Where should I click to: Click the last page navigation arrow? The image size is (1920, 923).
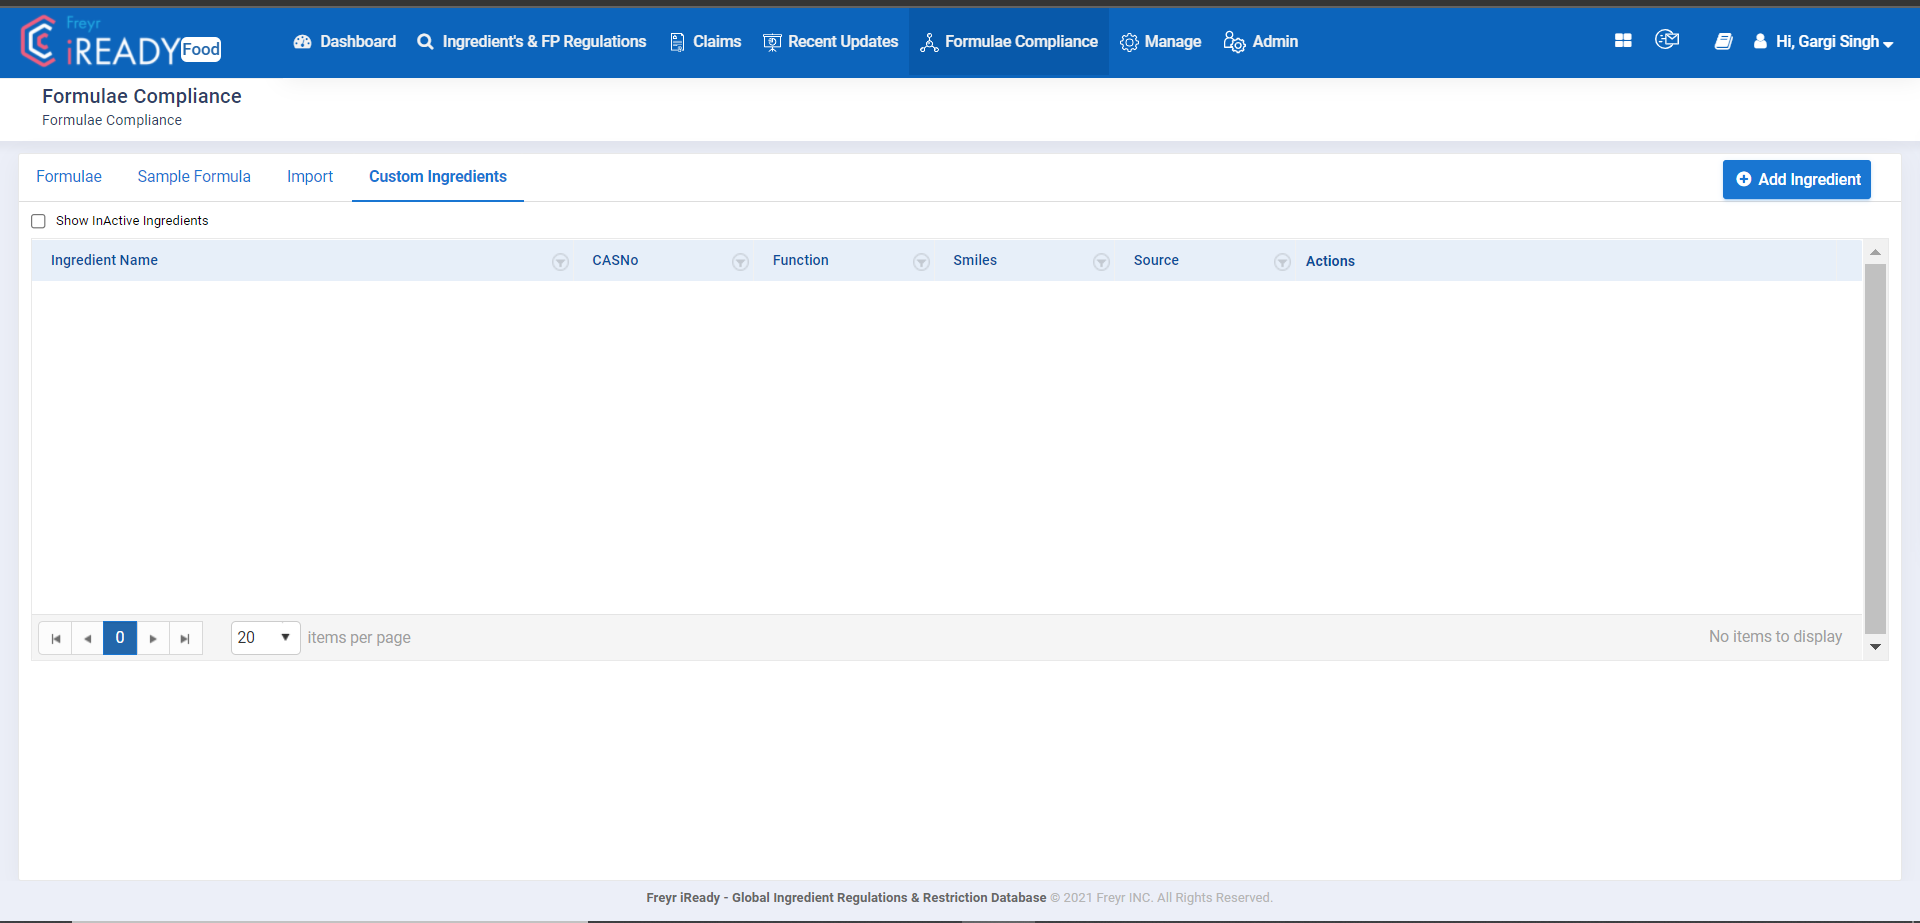tap(185, 637)
